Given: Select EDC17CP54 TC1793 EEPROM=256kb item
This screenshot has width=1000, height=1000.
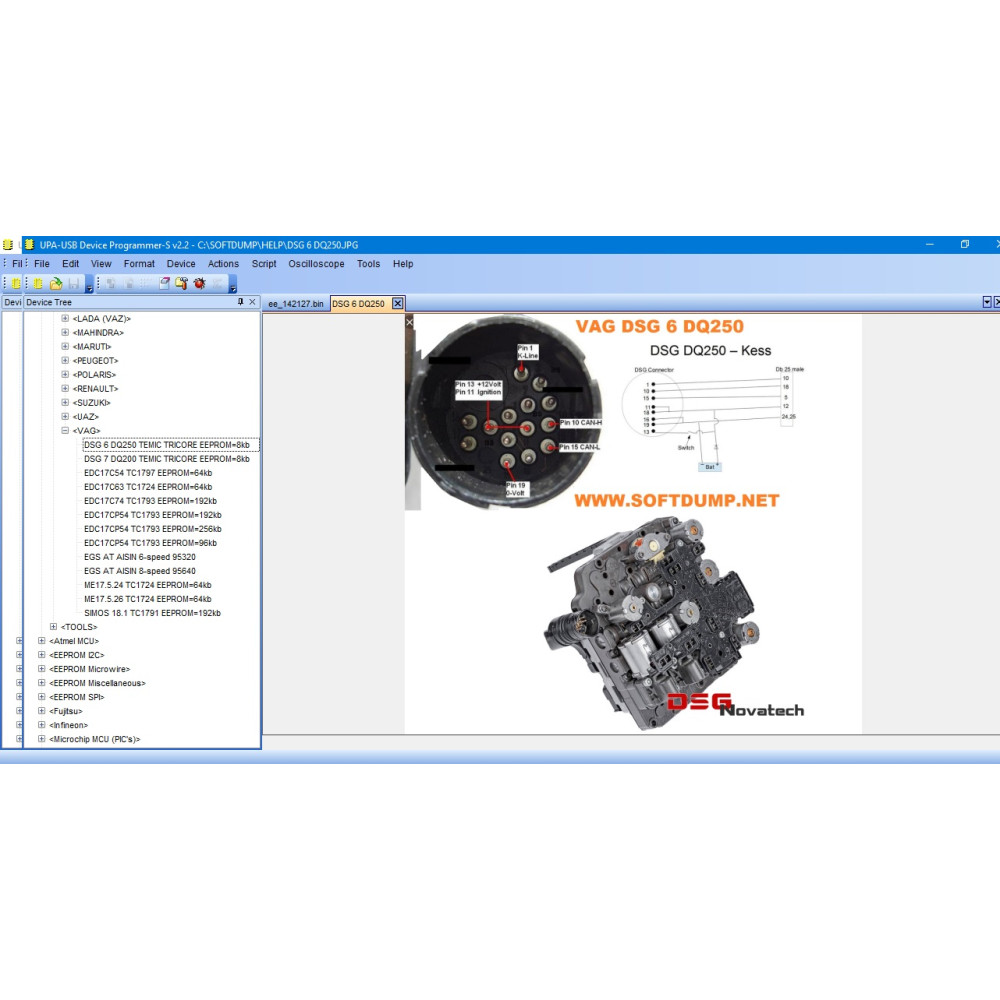Looking at the screenshot, I should pos(153,529).
